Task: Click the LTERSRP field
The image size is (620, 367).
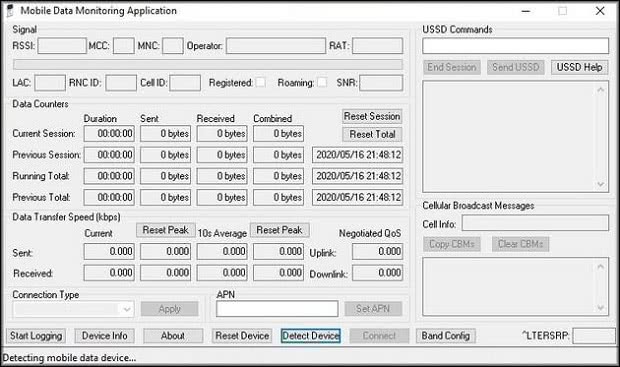Action: (x=594, y=336)
